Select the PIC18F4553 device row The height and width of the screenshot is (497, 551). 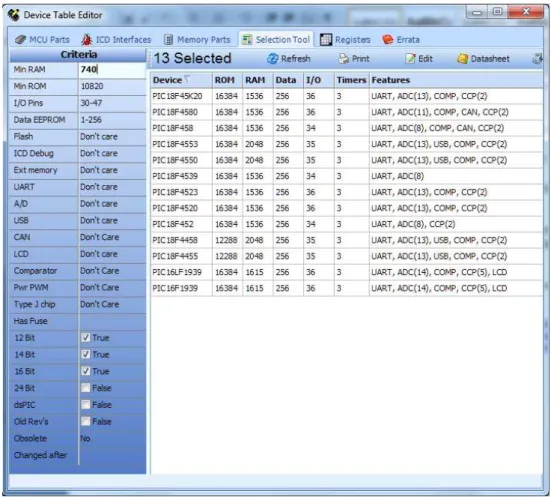(346, 144)
